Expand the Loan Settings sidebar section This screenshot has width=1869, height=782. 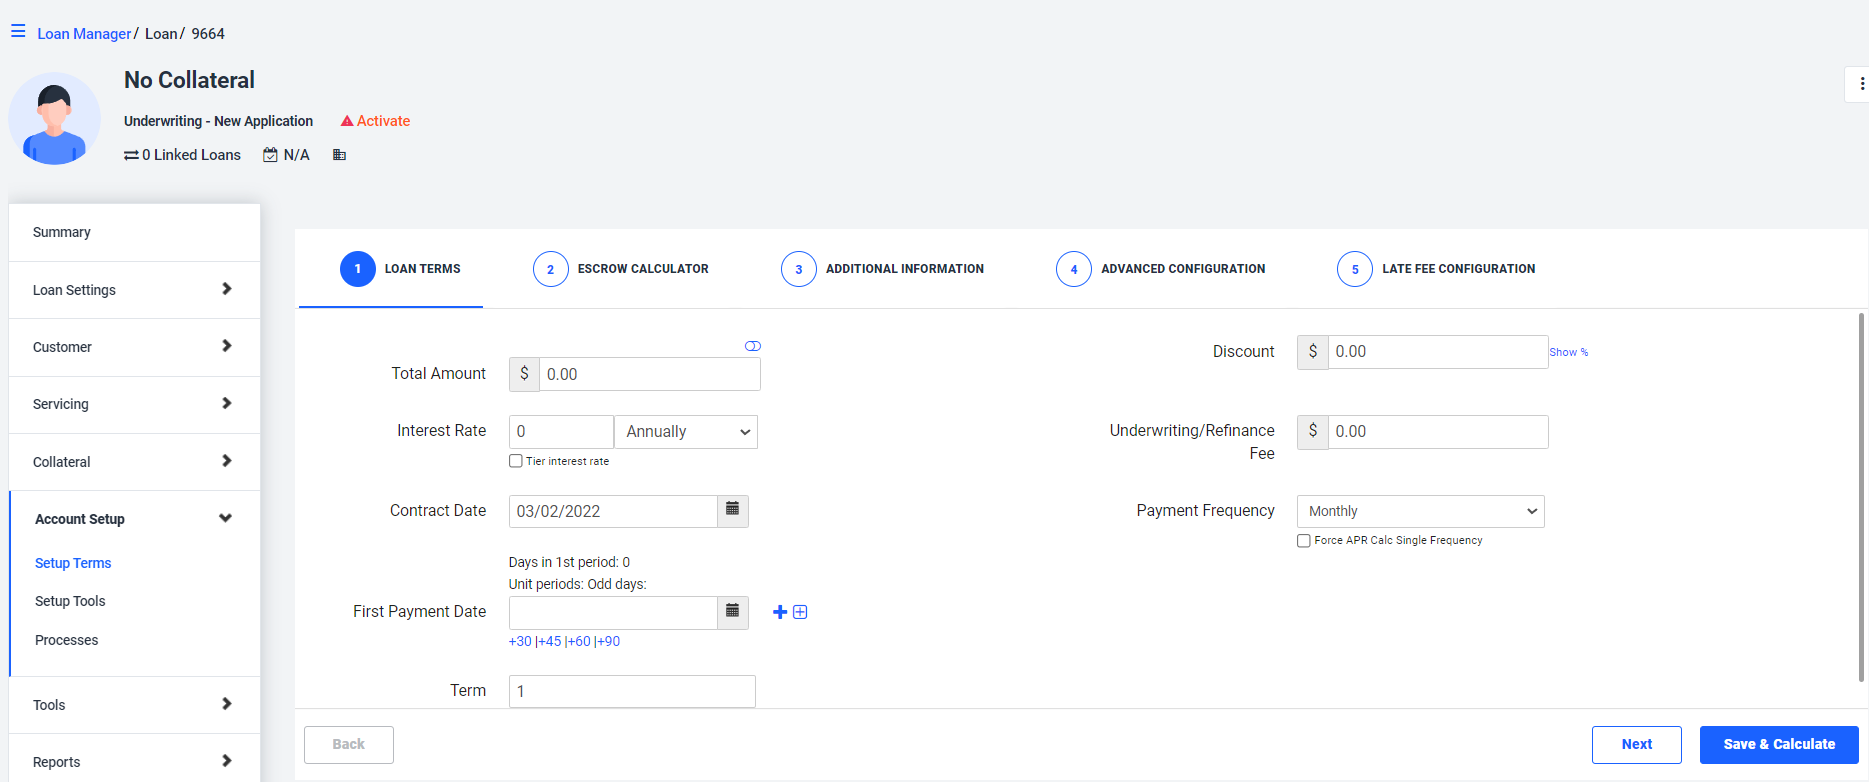(134, 290)
